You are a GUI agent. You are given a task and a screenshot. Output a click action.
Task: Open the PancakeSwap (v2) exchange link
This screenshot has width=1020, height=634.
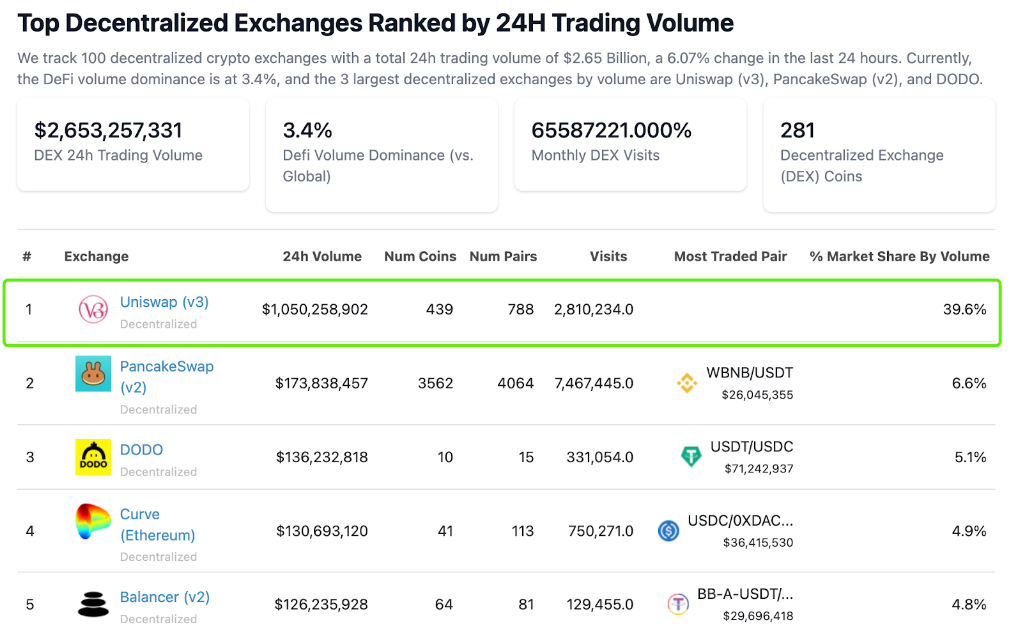(x=167, y=376)
